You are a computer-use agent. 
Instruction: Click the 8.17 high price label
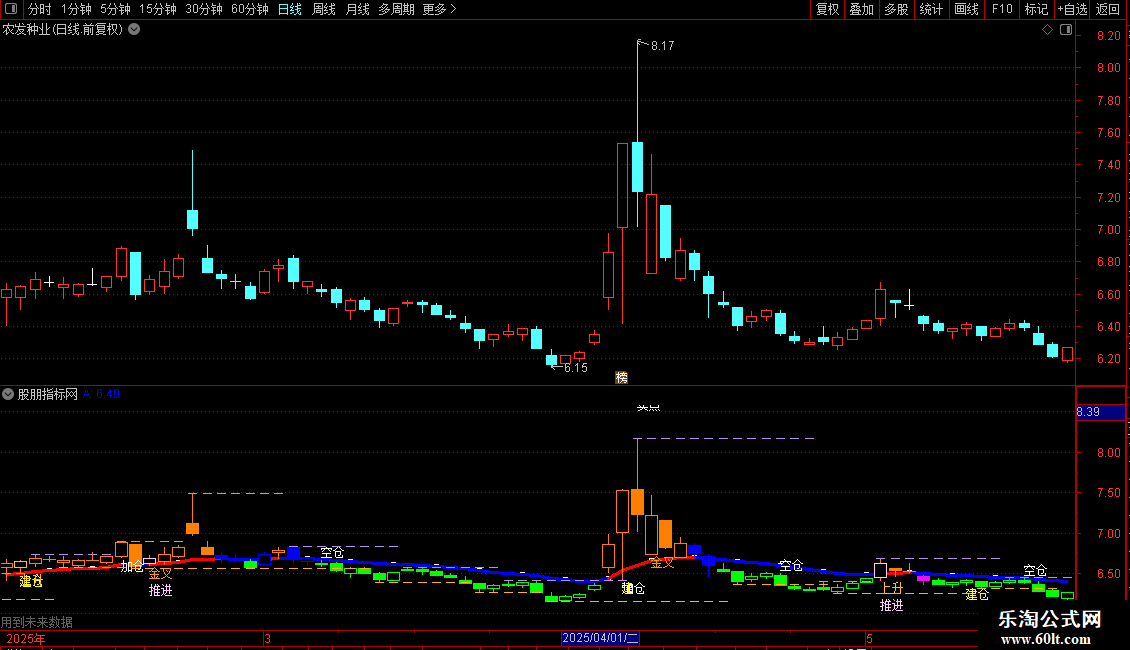pos(662,45)
